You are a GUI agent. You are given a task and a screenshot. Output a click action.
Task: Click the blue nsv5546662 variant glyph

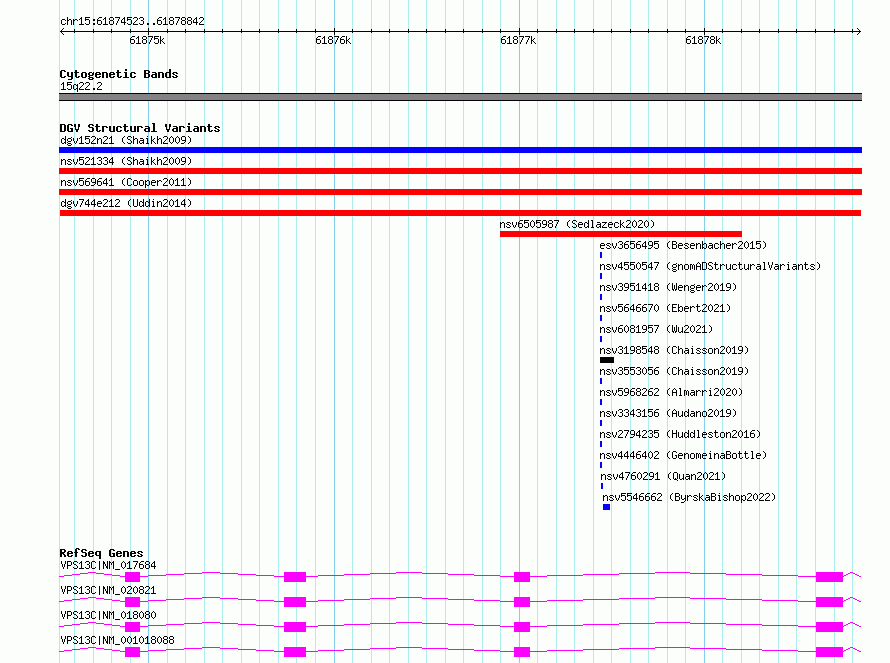point(606,507)
